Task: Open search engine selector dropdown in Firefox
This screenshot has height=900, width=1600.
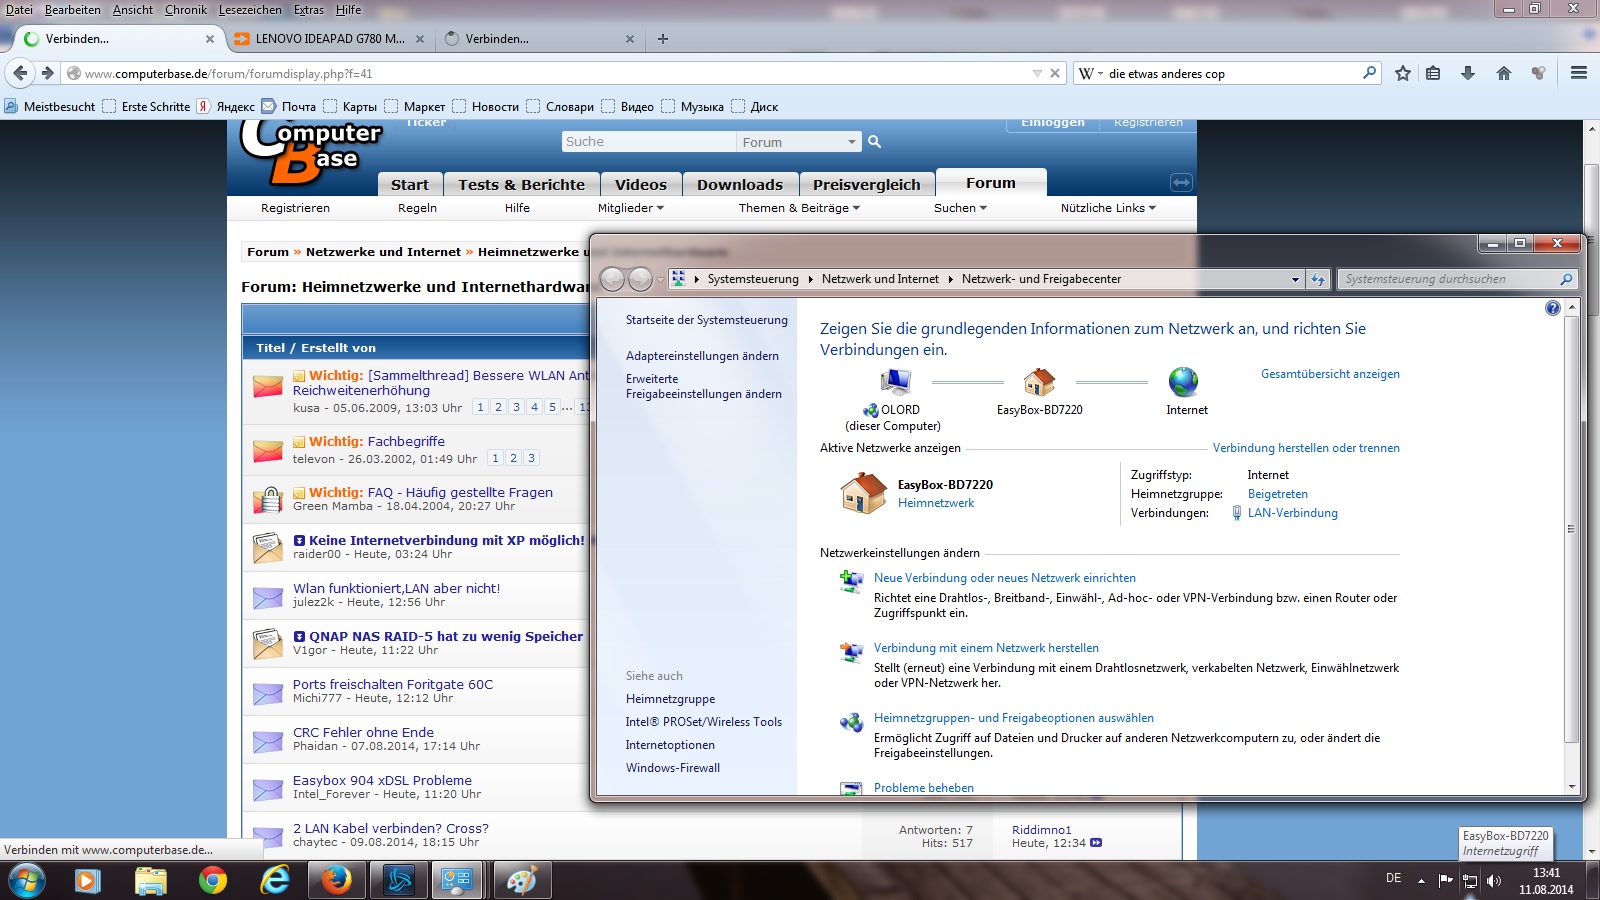Action: [x=1091, y=73]
